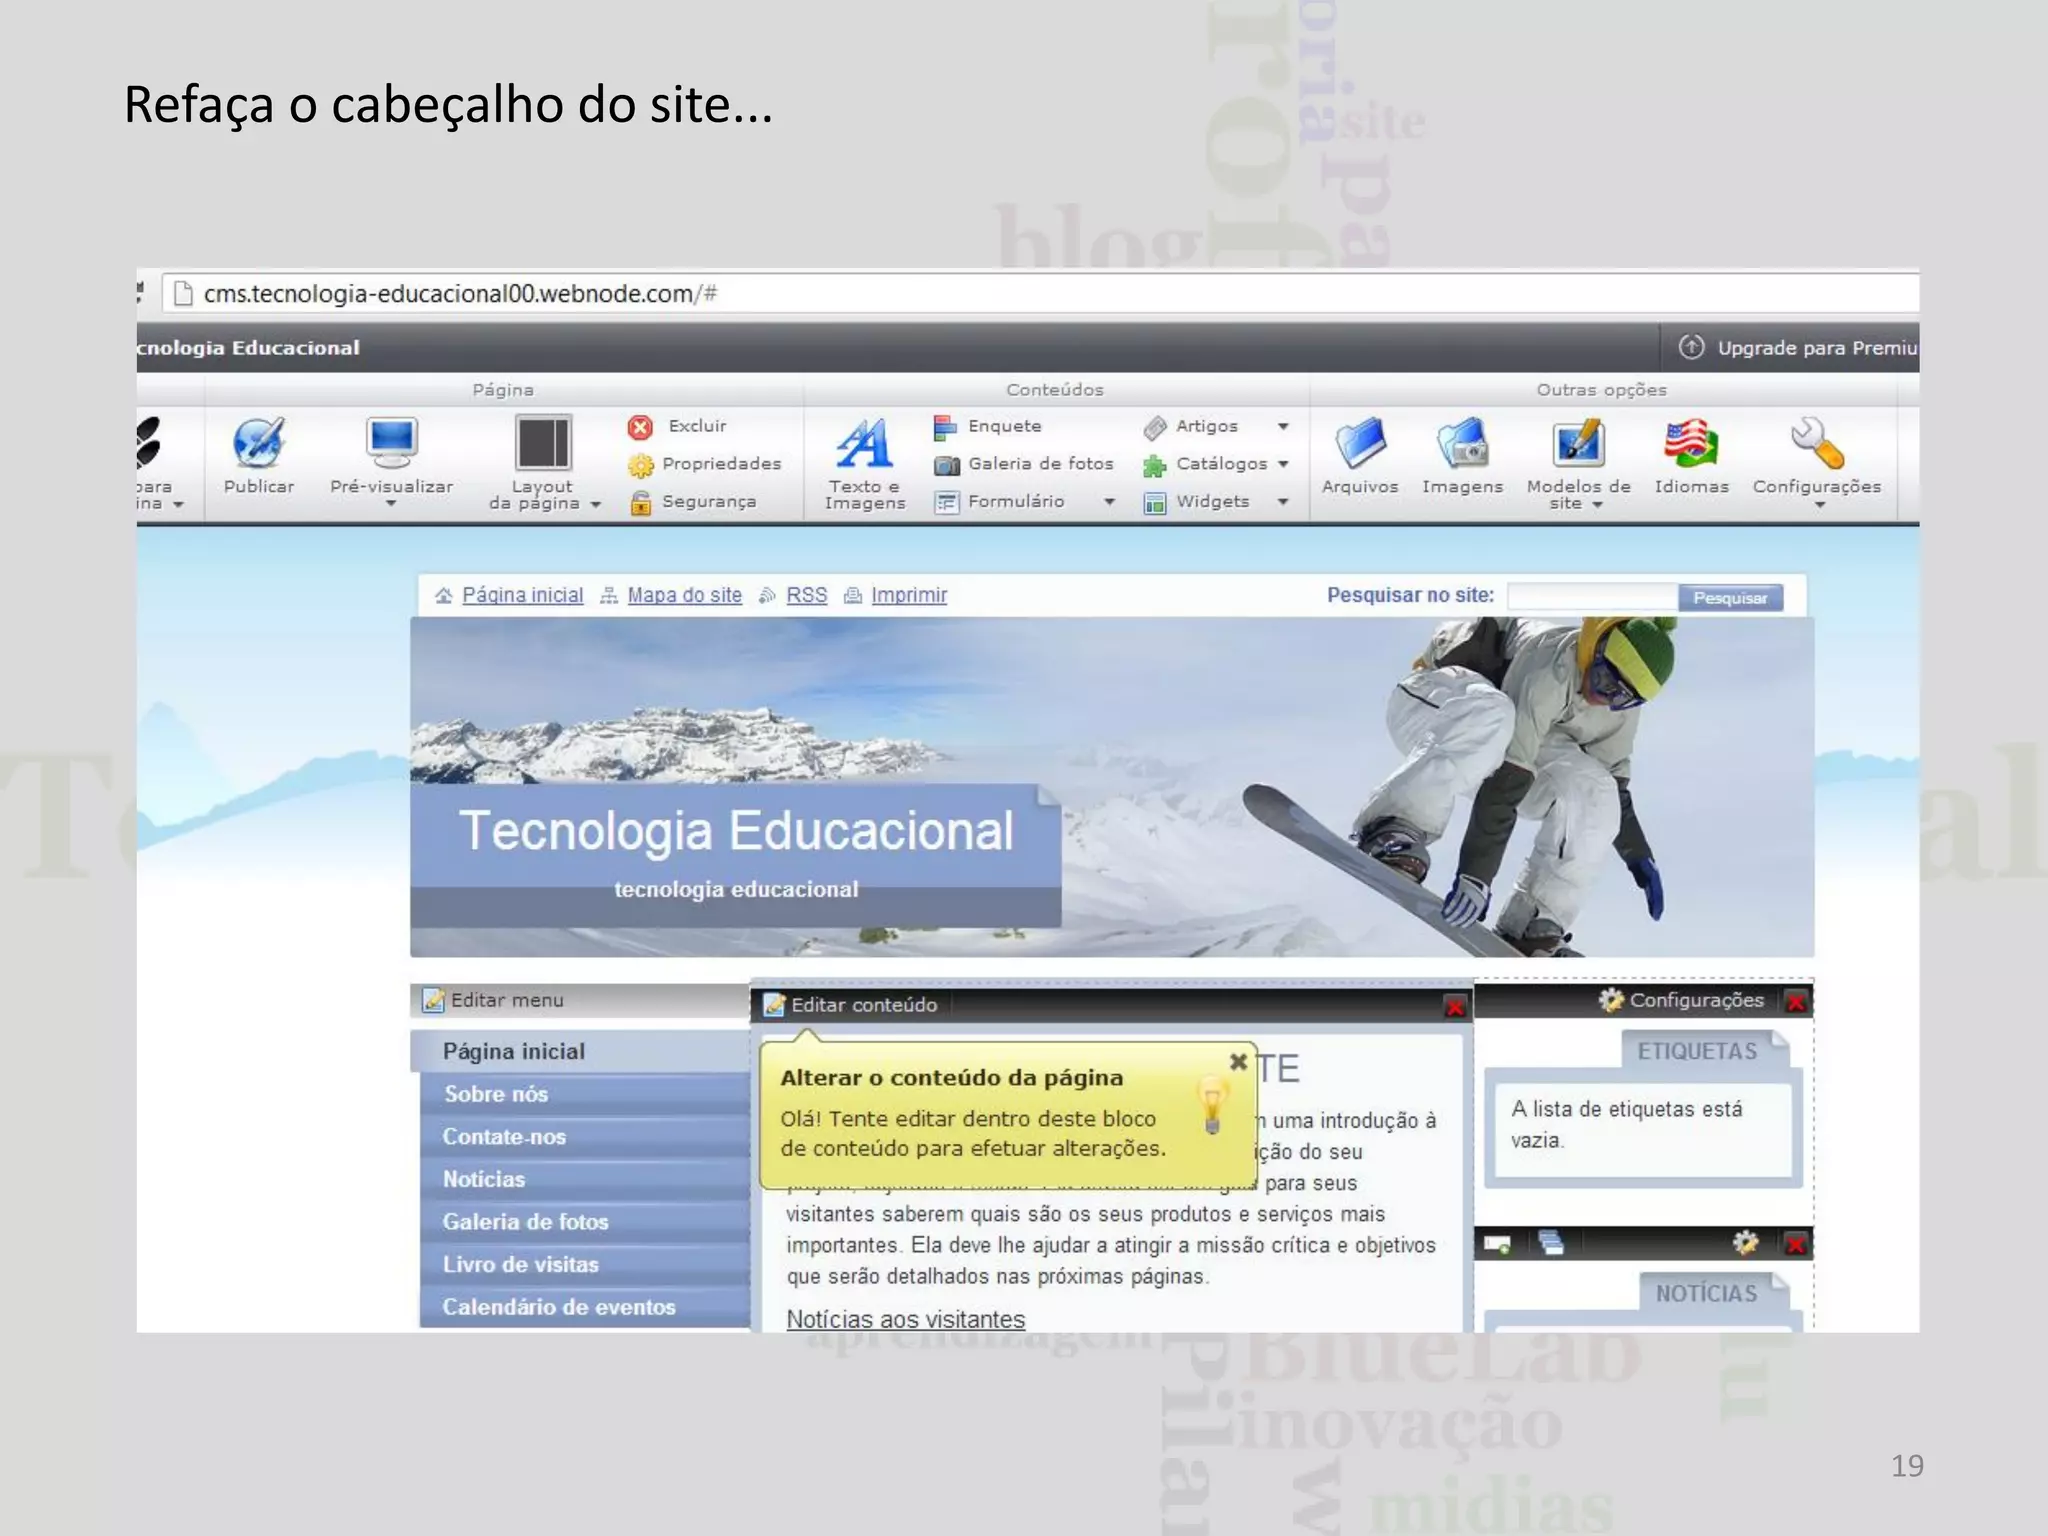Click the copy-block icon on Notícias toolbar

pos(1550,1243)
